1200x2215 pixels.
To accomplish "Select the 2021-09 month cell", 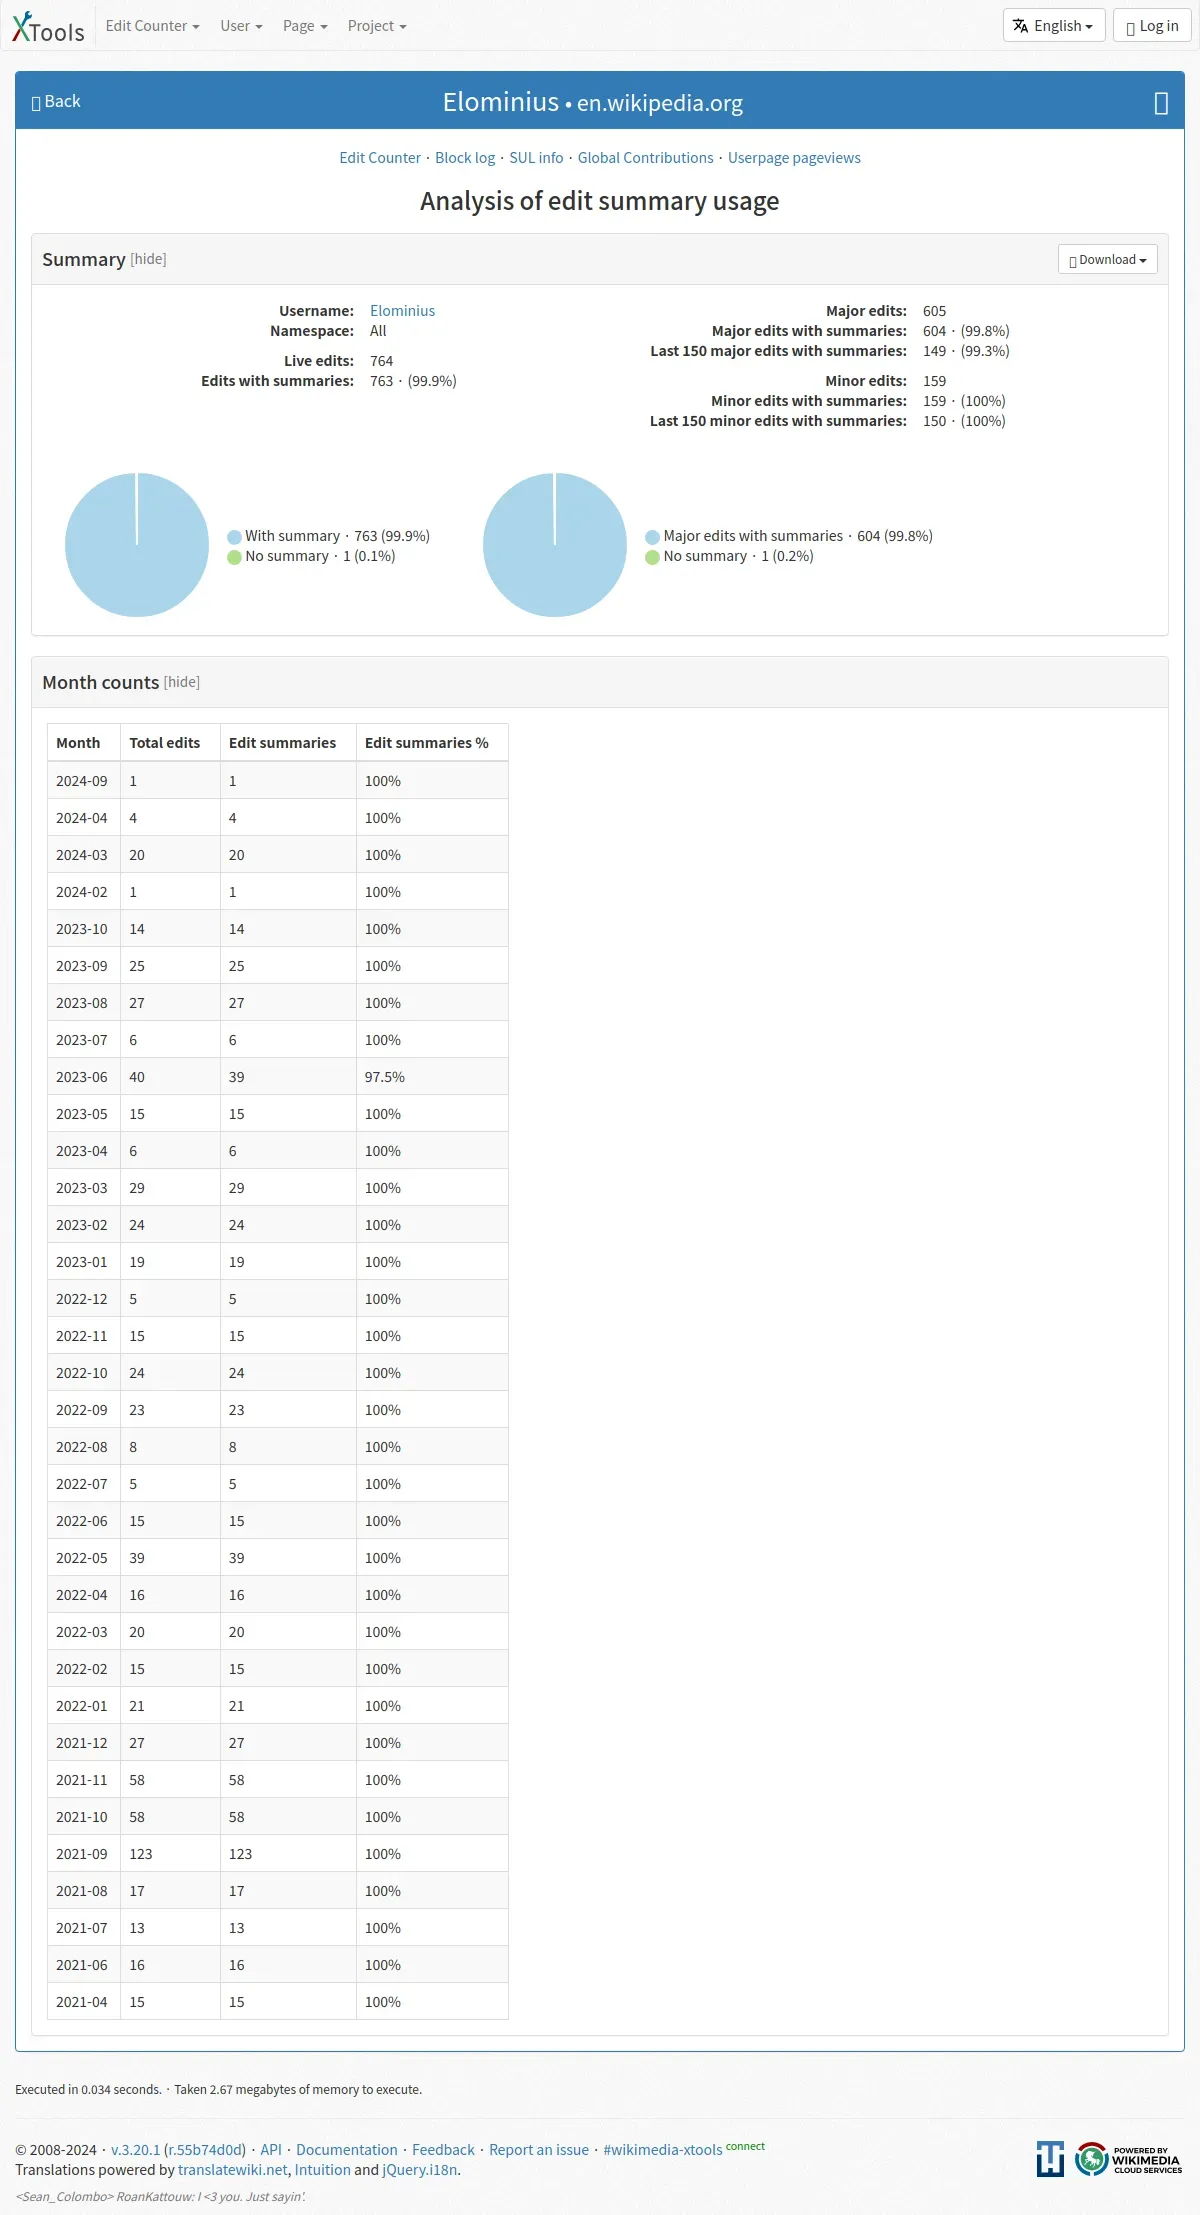I will point(82,1854).
